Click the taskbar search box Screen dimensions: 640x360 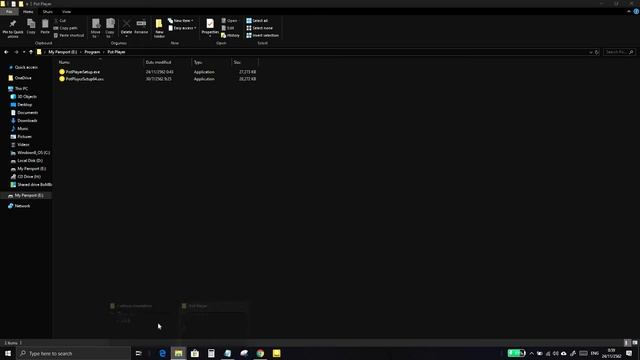(x=74, y=353)
